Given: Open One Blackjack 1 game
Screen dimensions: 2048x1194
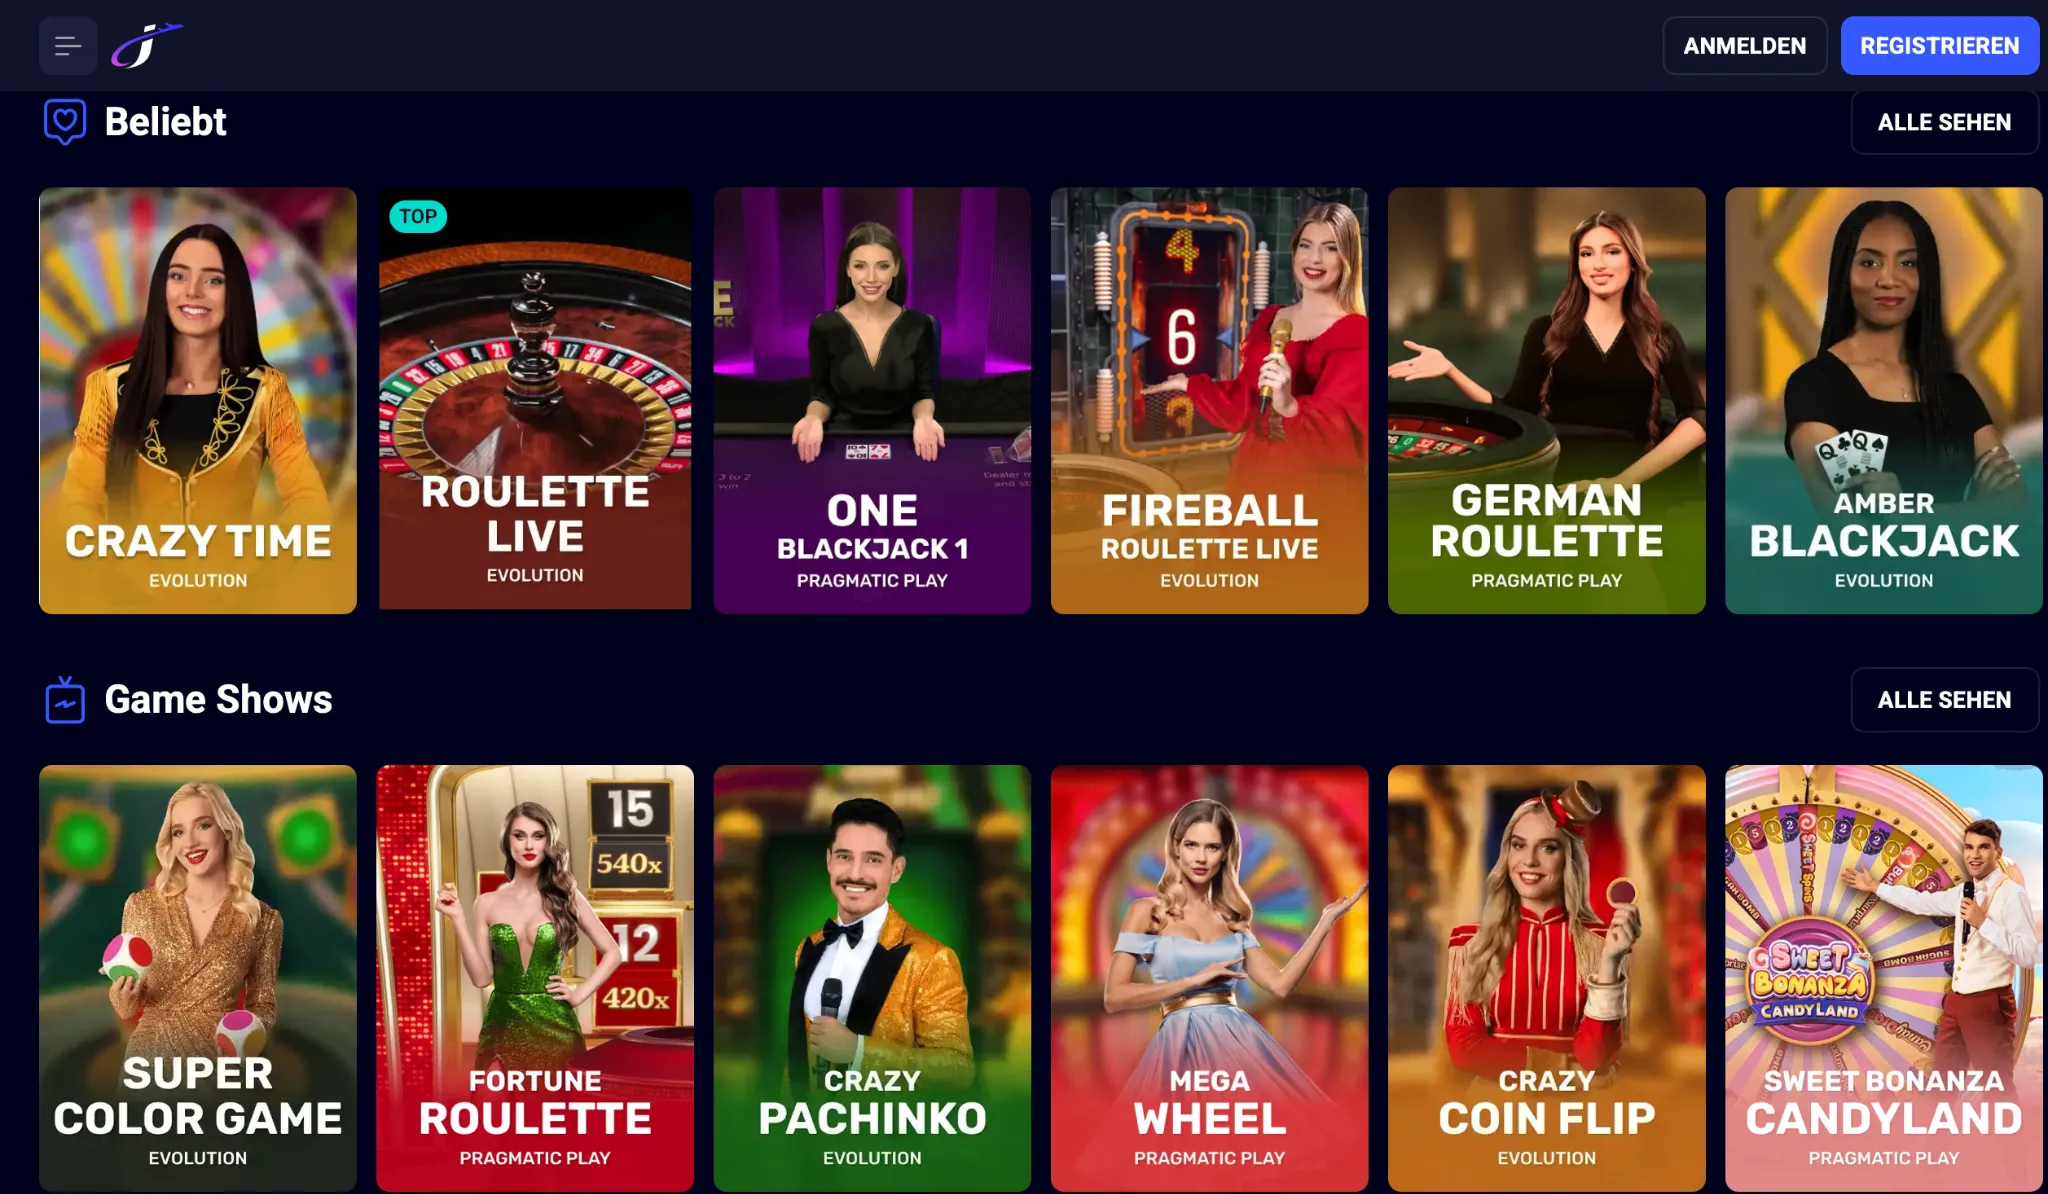Looking at the screenshot, I should pyautogui.click(x=872, y=401).
